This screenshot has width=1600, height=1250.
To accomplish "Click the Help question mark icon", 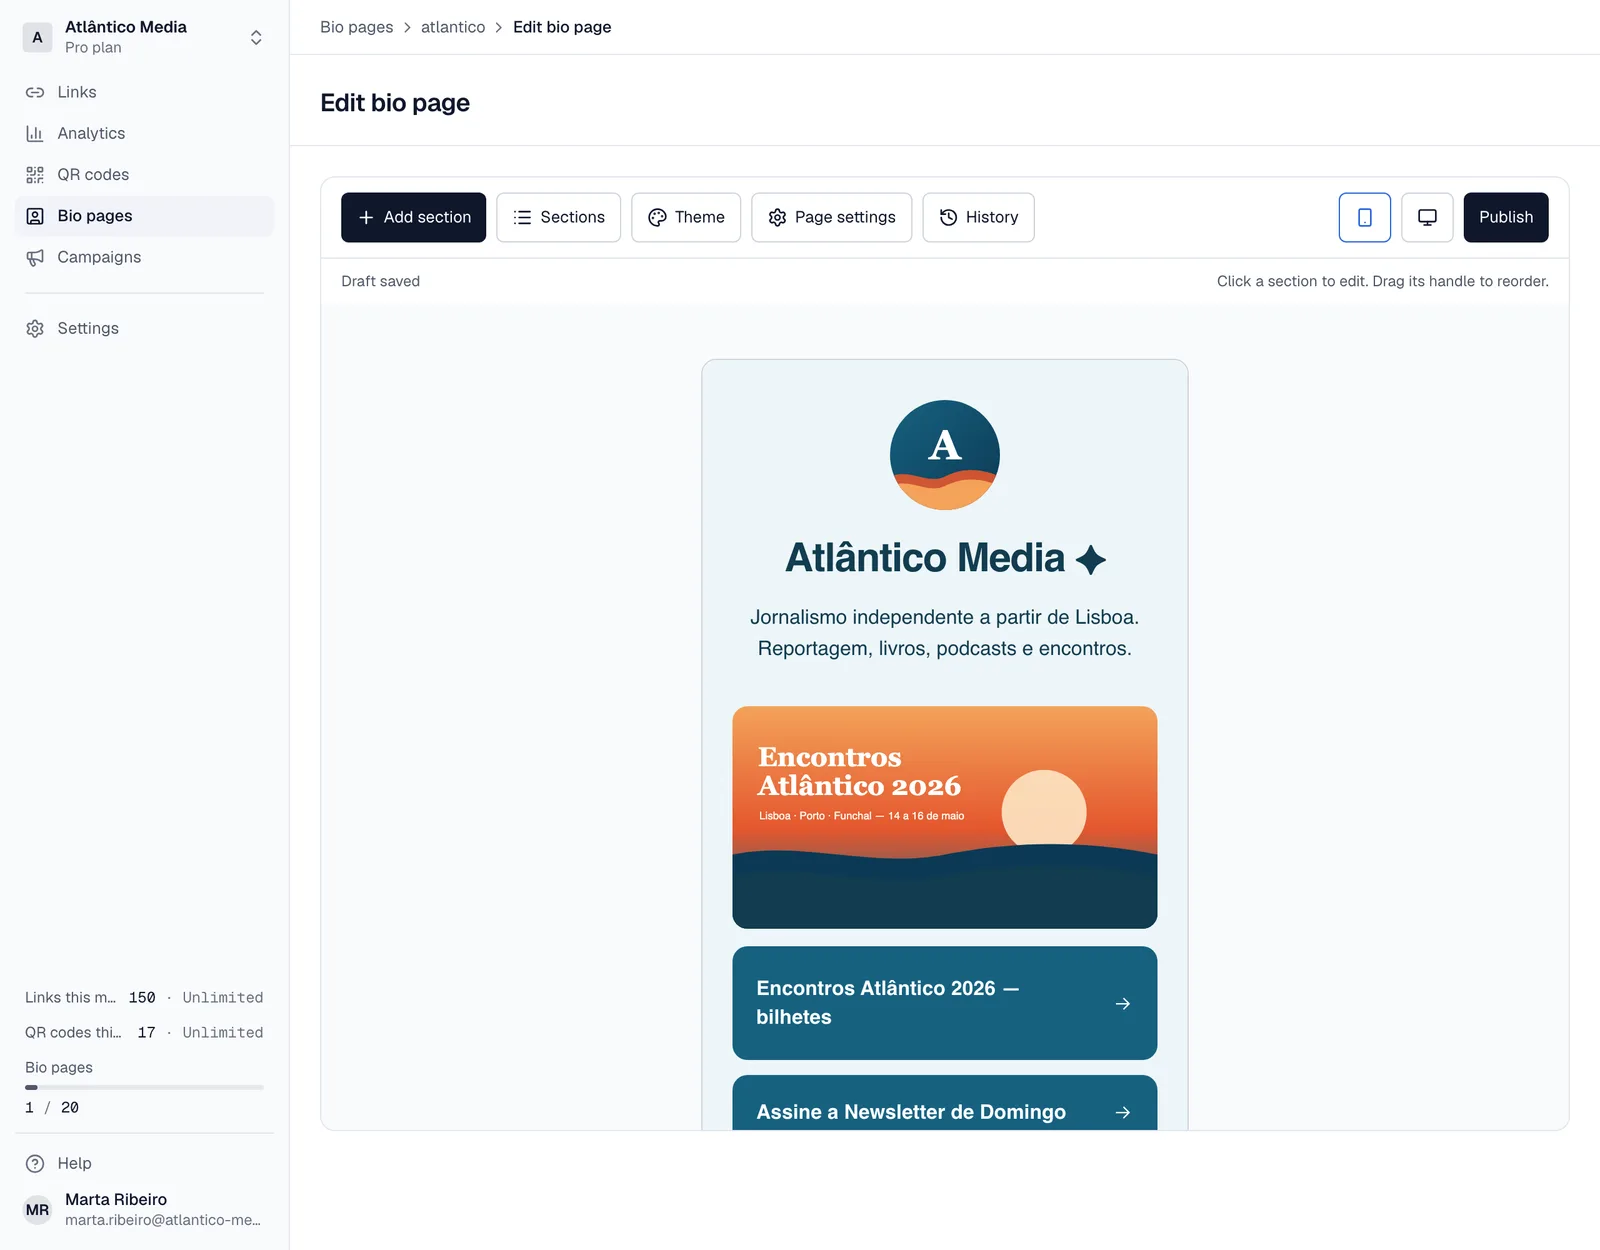I will (x=35, y=1163).
